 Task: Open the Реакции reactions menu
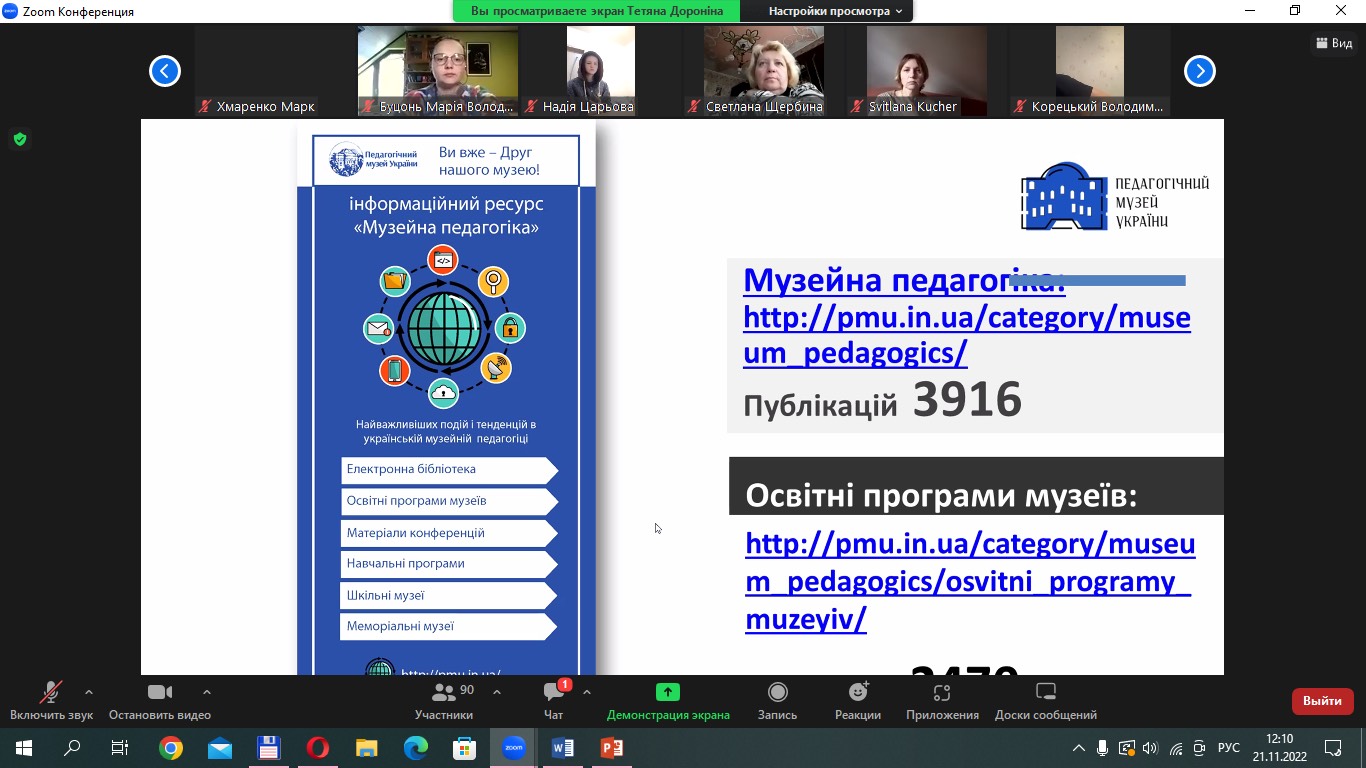point(857,700)
